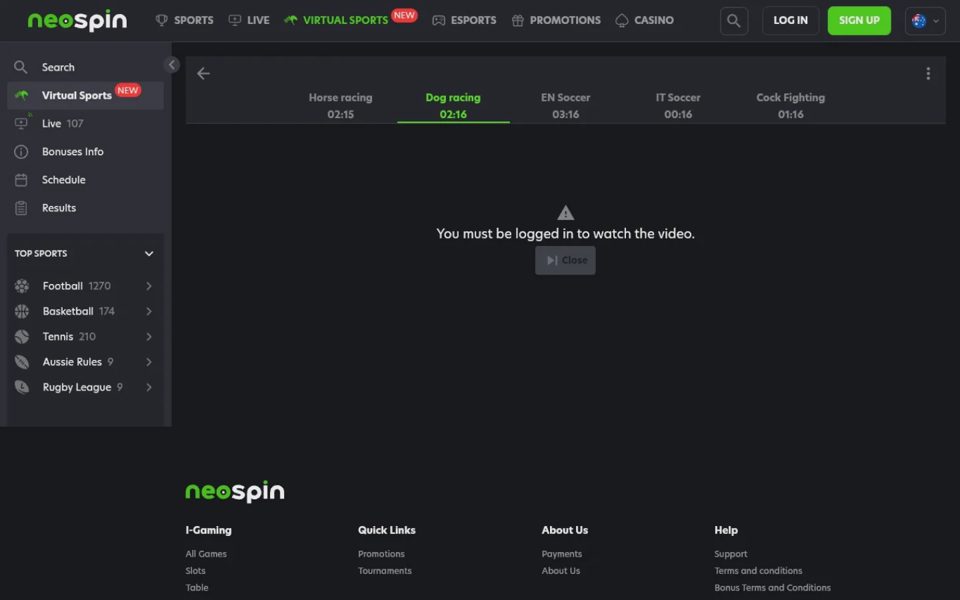Collapse the sidebar with the chevron button
Screen dimensions: 960x600
click(172, 64)
